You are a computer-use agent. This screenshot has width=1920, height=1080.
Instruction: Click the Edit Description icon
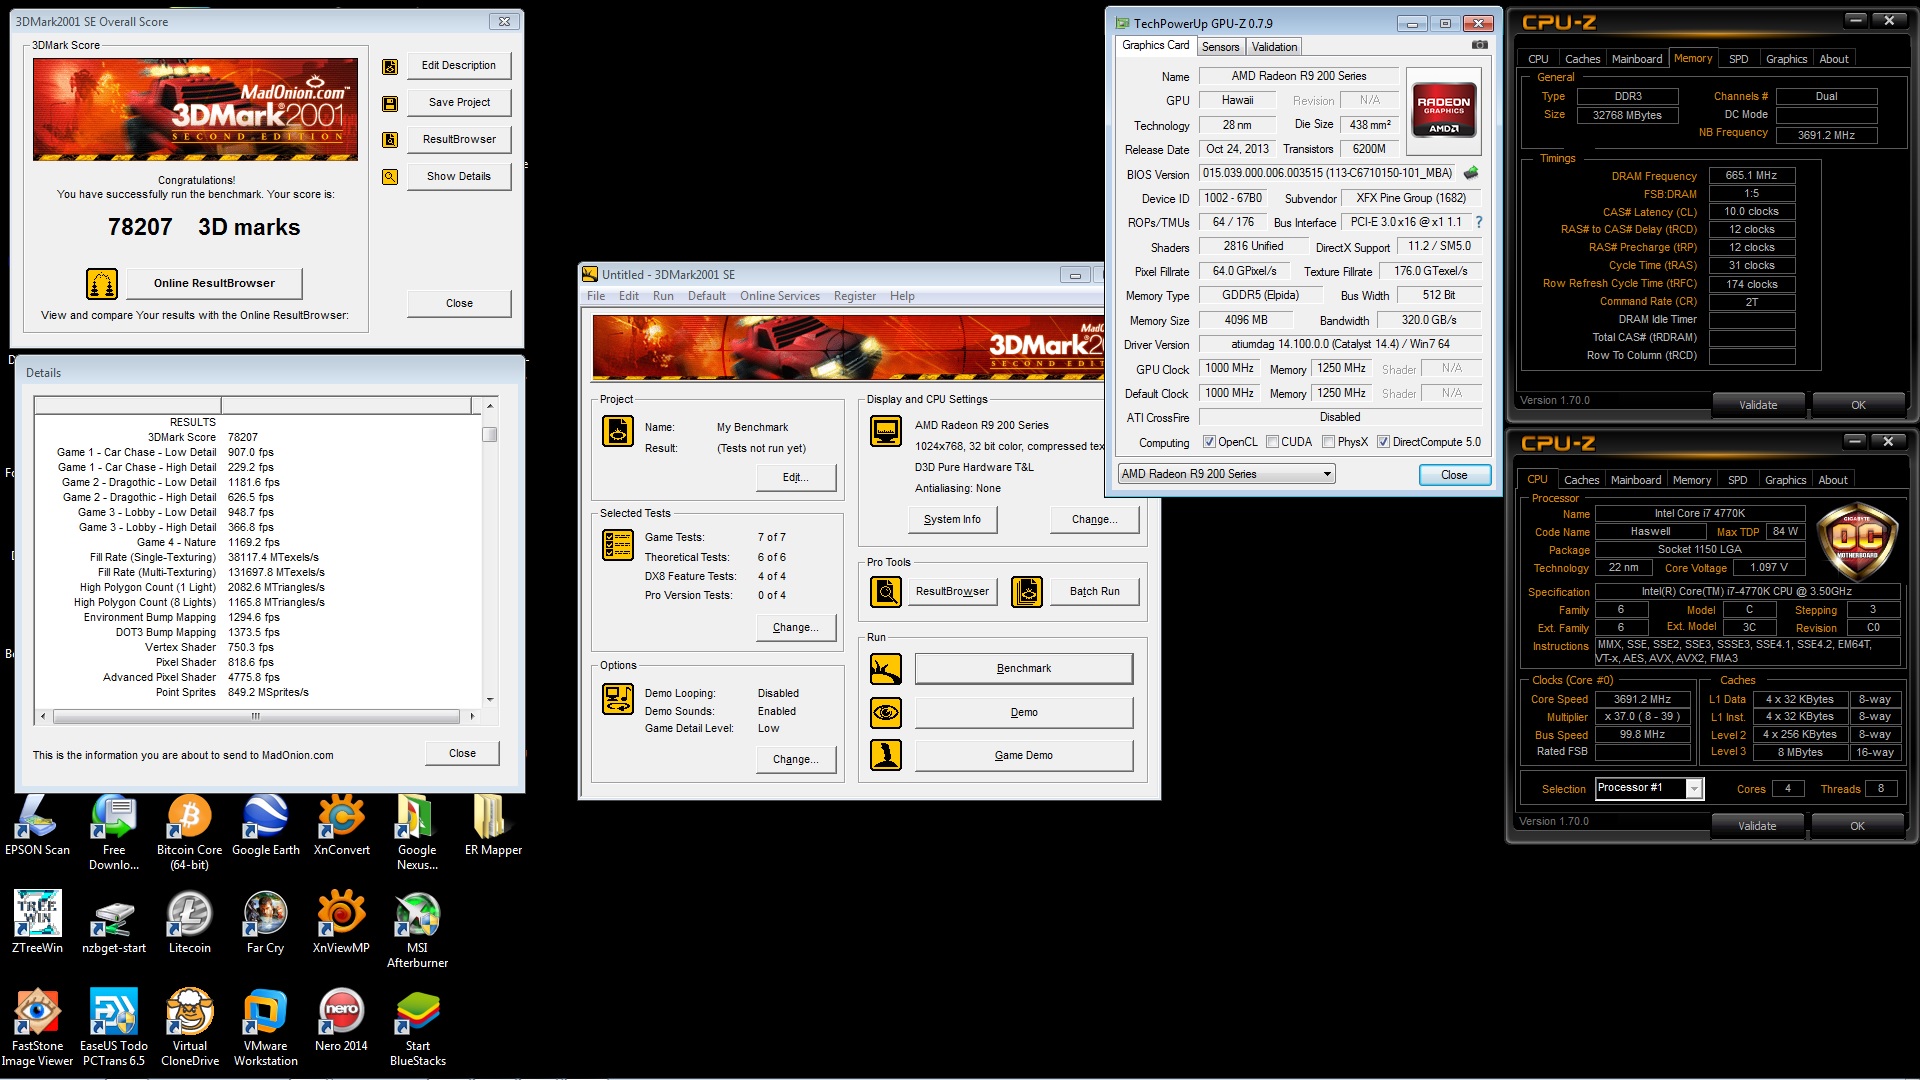[x=390, y=66]
